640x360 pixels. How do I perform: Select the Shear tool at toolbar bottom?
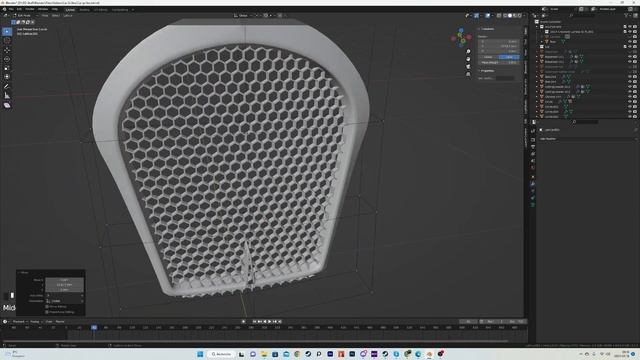(x=7, y=105)
